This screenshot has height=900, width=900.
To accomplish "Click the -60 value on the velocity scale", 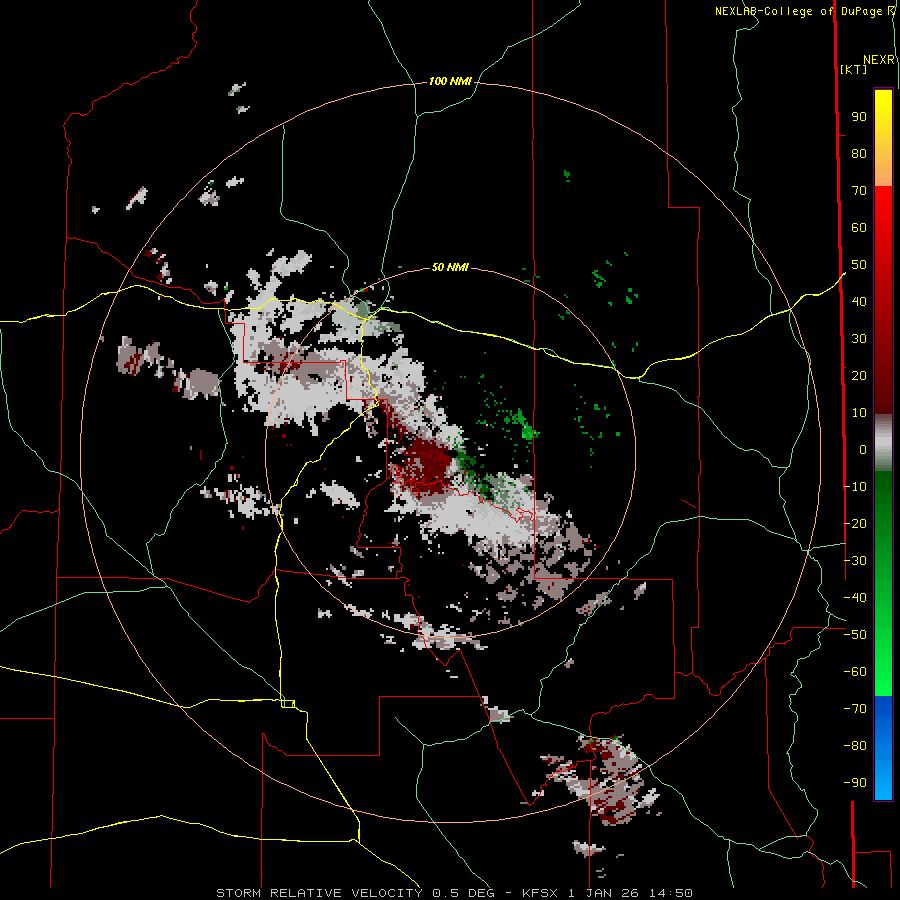I will point(855,672).
